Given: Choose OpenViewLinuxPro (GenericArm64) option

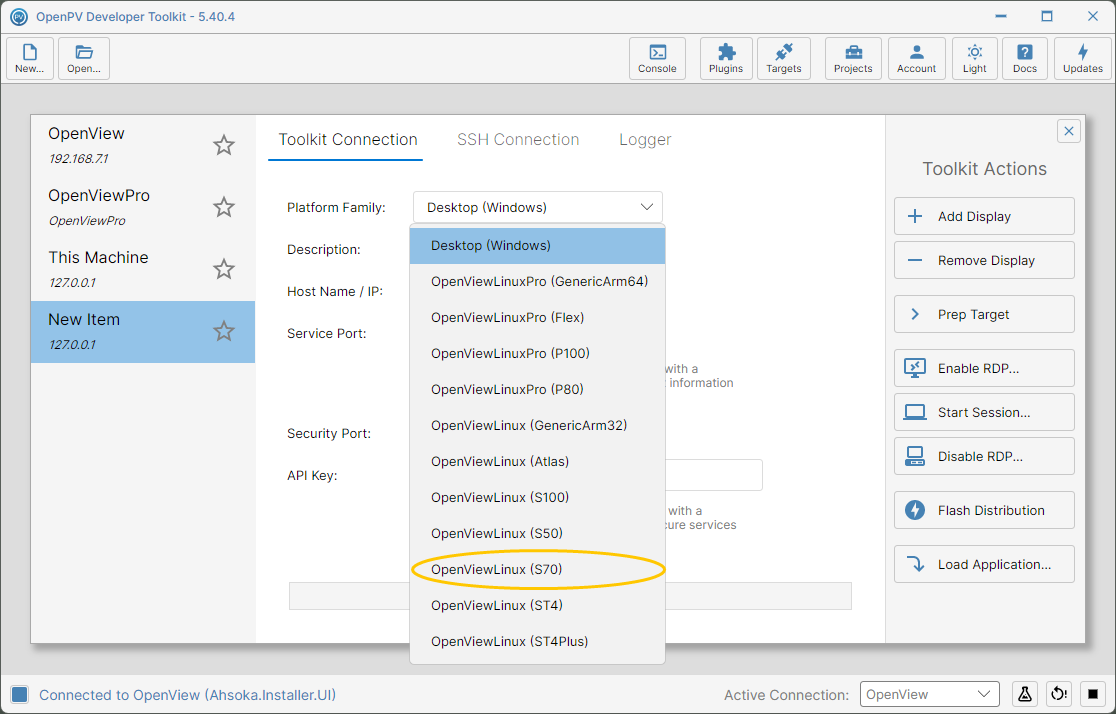Looking at the screenshot, I should 537,281.
